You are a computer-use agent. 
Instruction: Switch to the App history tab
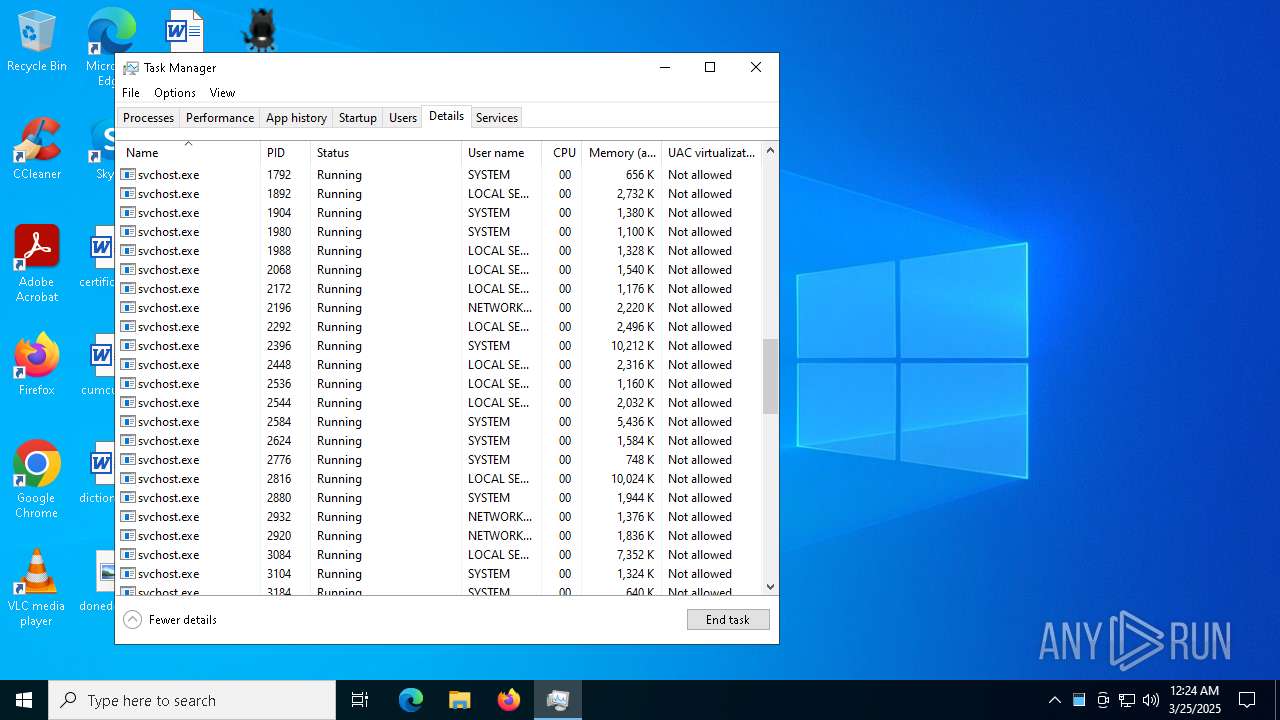[x=296, y=118]
